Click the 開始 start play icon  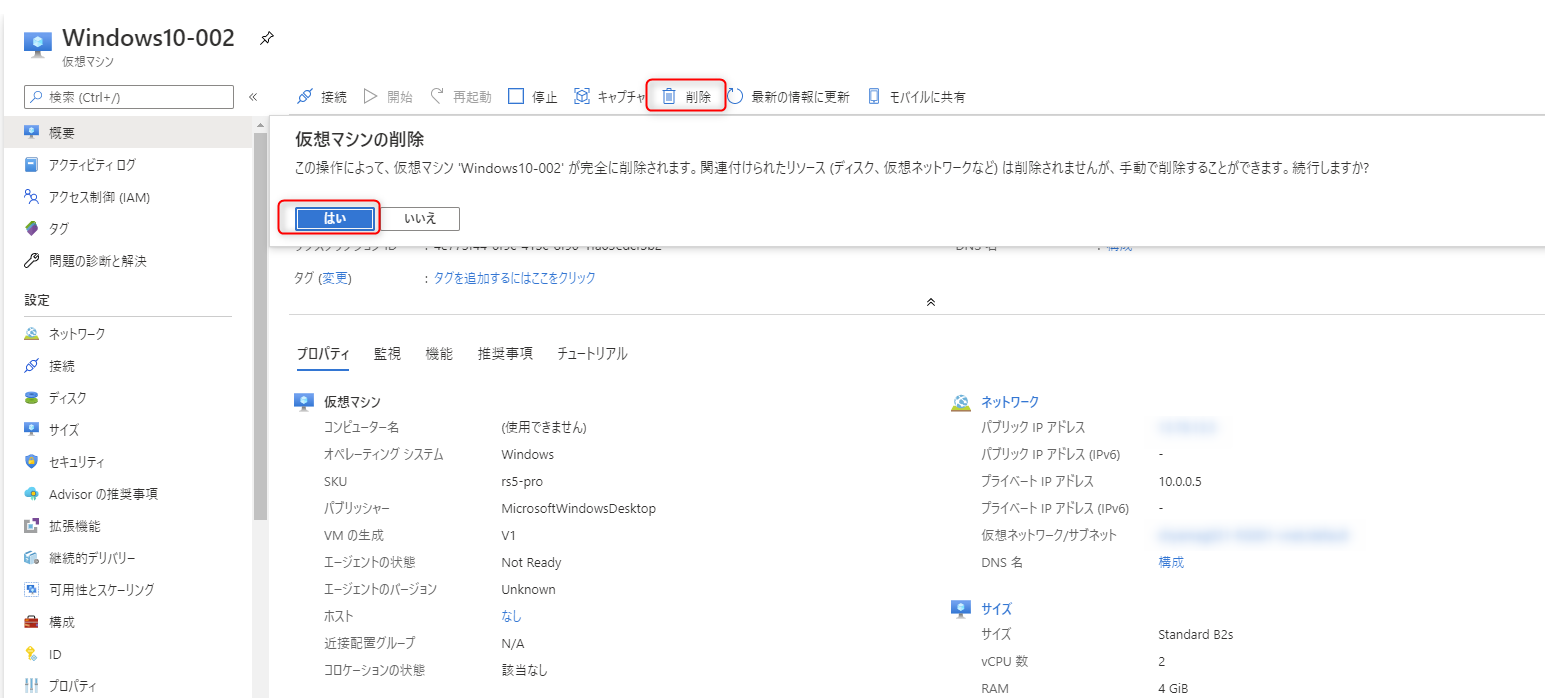[370, 97]
